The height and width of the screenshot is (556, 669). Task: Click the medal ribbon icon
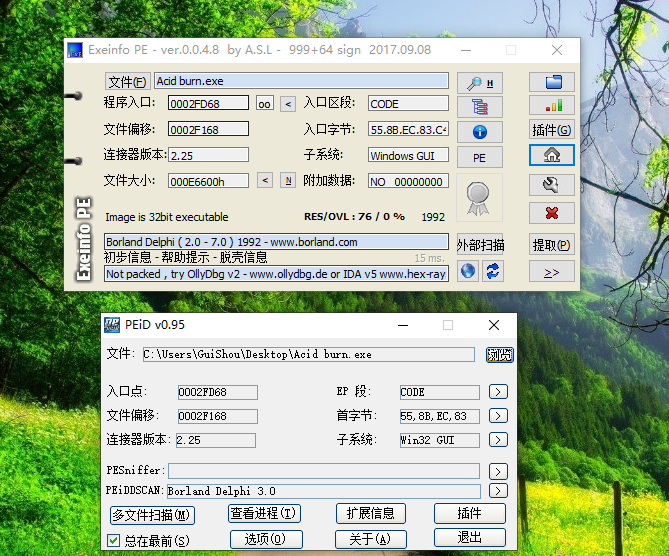tap(478, 198)
